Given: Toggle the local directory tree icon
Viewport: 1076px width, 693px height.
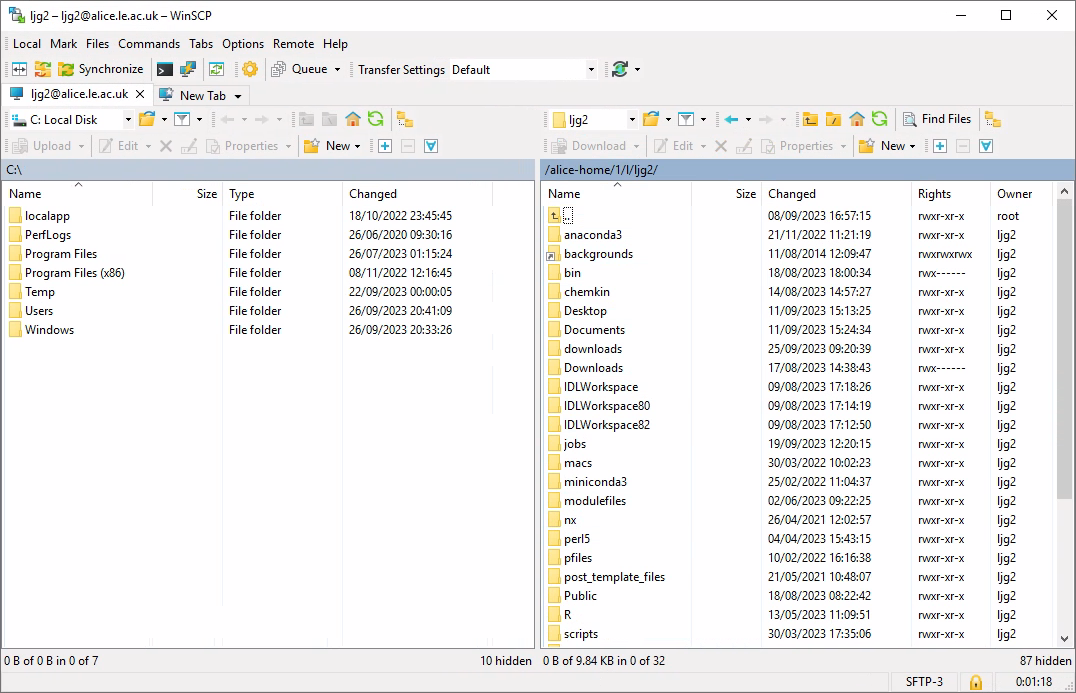Looking at the screenshot, I should [405, 119].
